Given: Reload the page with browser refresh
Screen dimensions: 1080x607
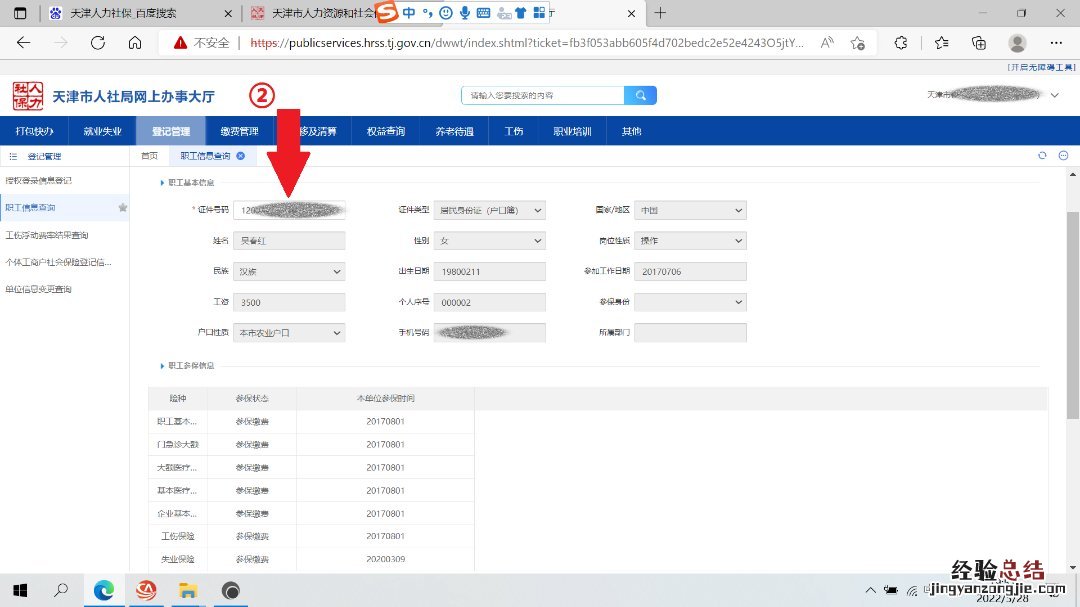Looking at the screenshot, I should [98, 43].
